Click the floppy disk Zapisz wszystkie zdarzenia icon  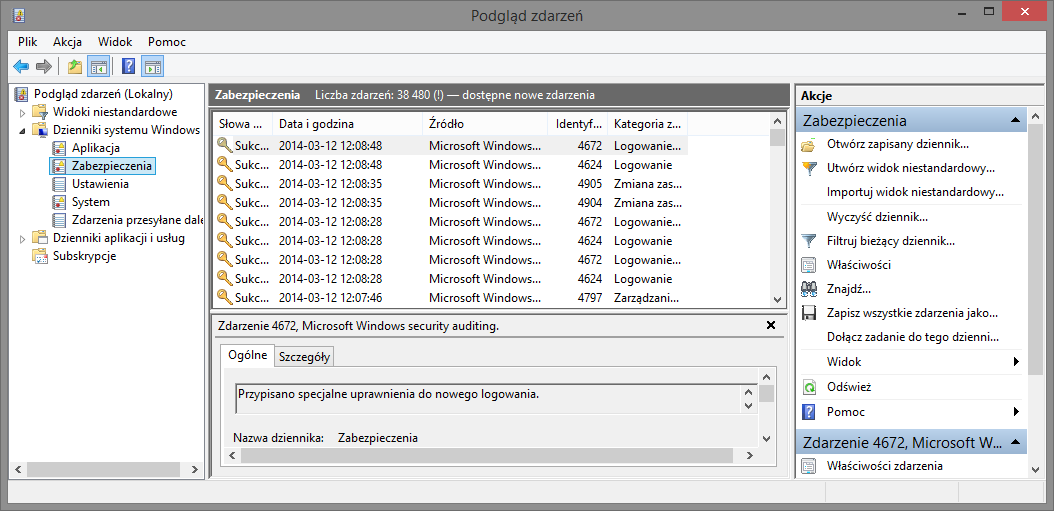point(809,313)
